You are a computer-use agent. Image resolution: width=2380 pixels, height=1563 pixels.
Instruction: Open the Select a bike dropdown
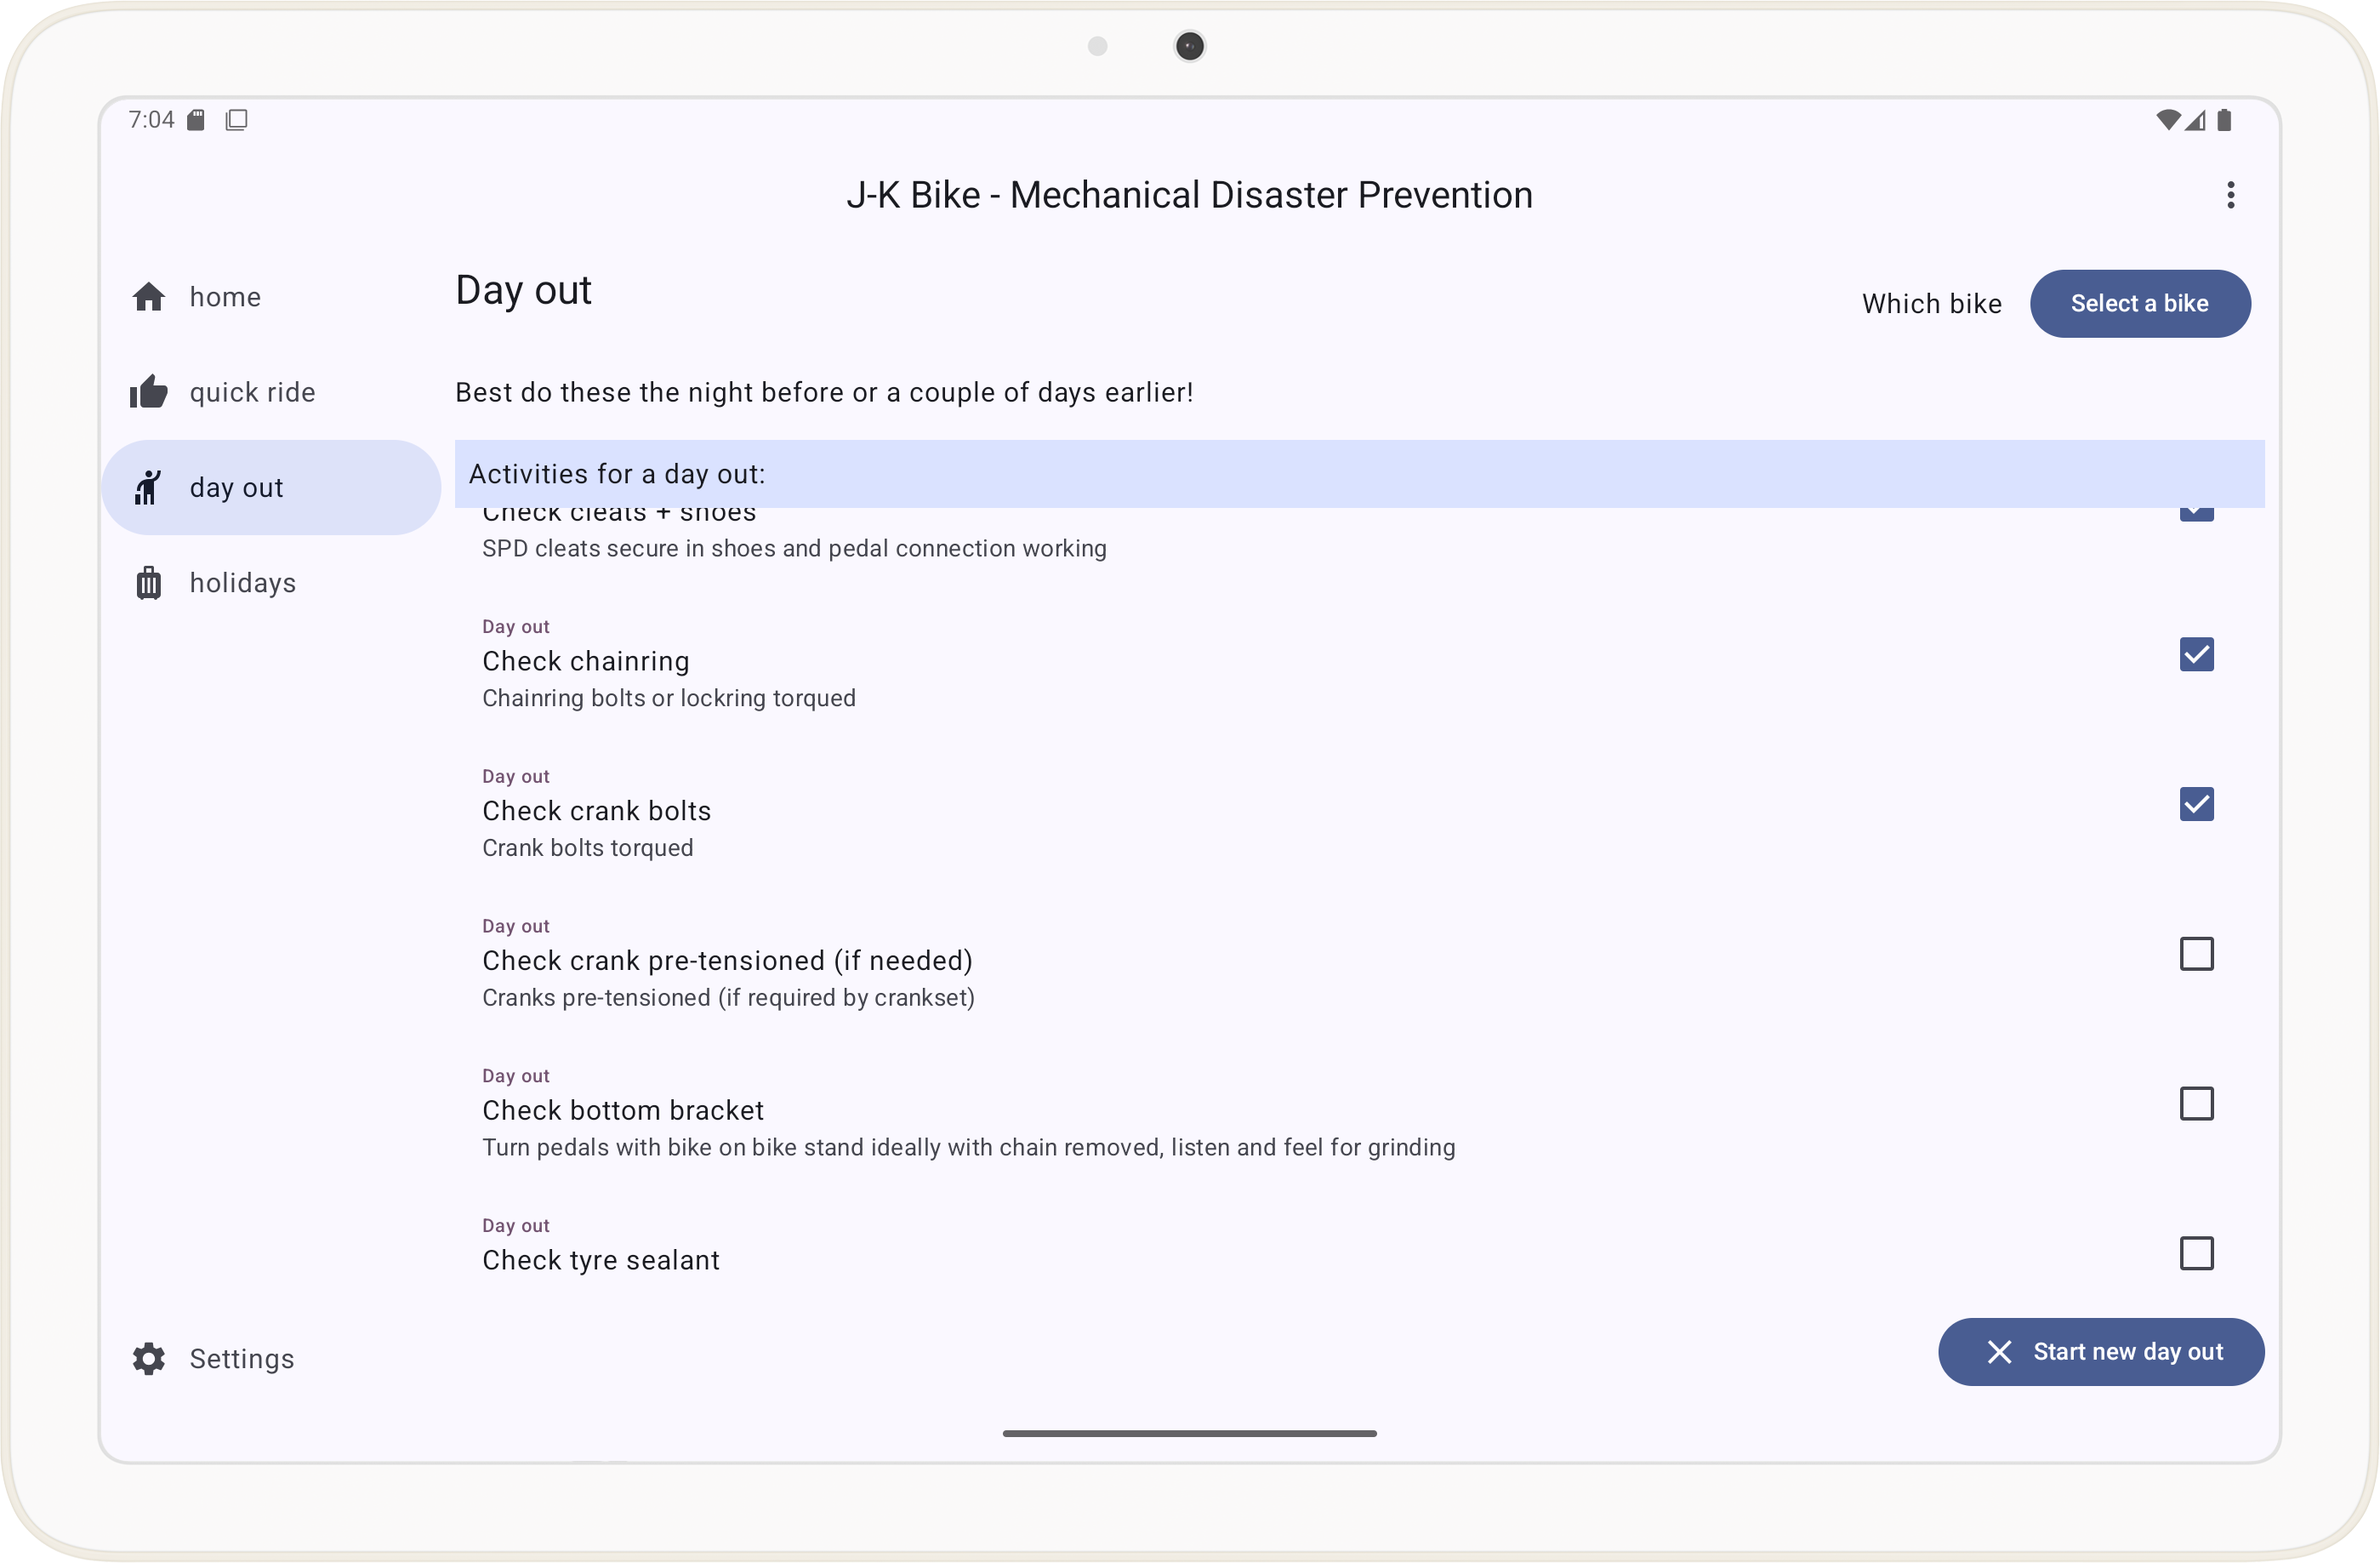(x=2139, y=303)
